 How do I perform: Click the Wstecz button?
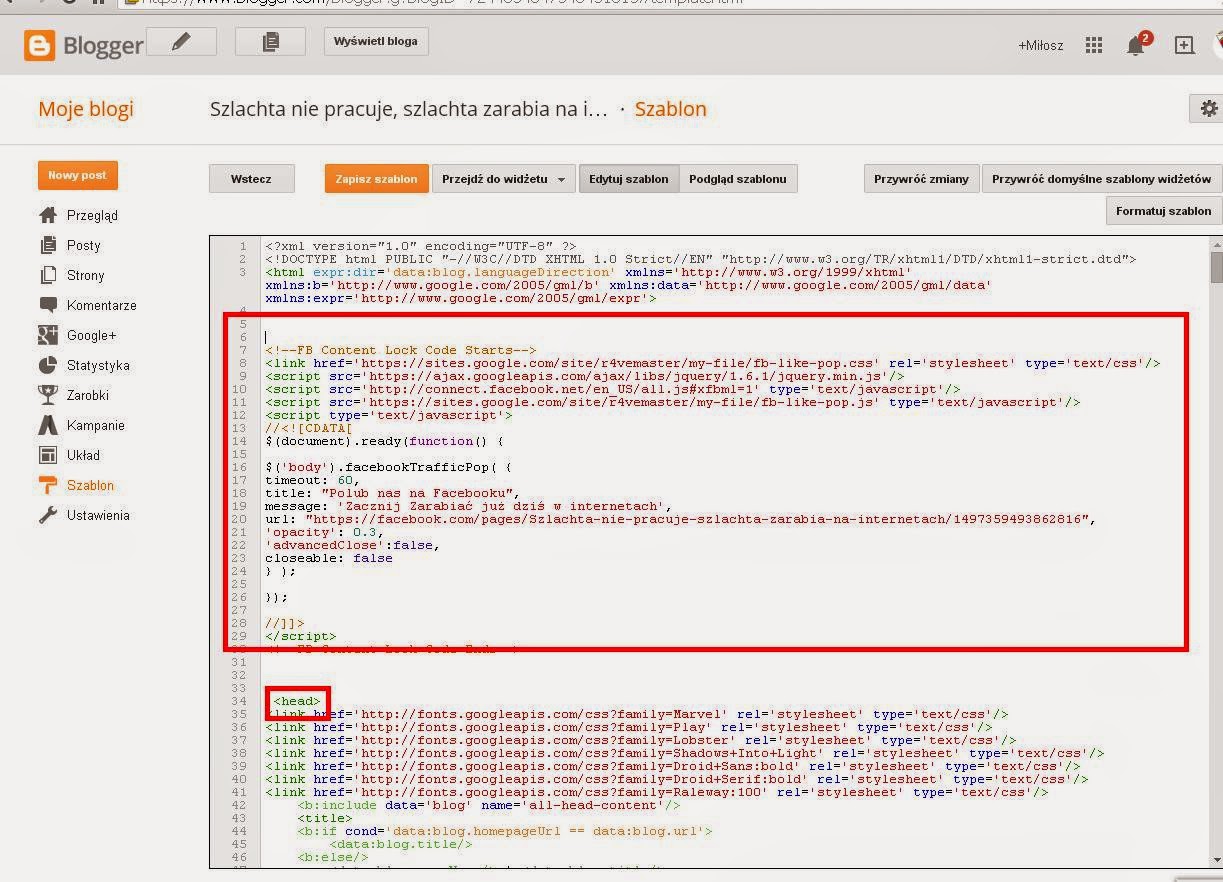pos(251,179)
